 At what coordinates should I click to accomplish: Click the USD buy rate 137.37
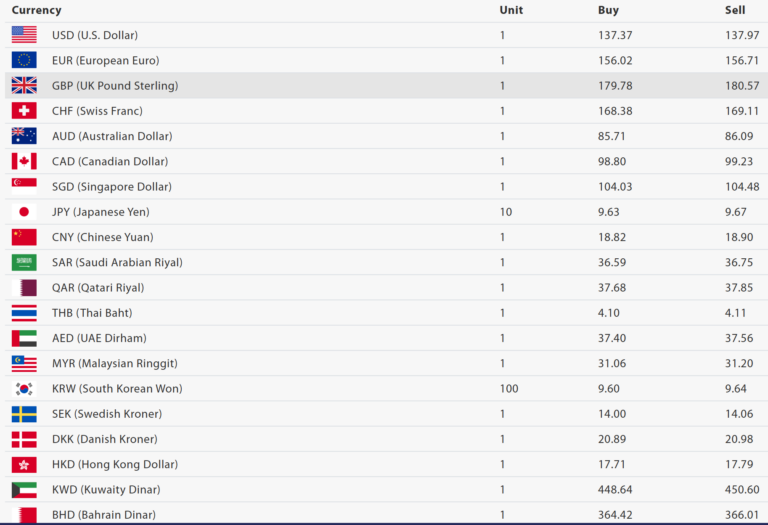[x=615, y=35]
